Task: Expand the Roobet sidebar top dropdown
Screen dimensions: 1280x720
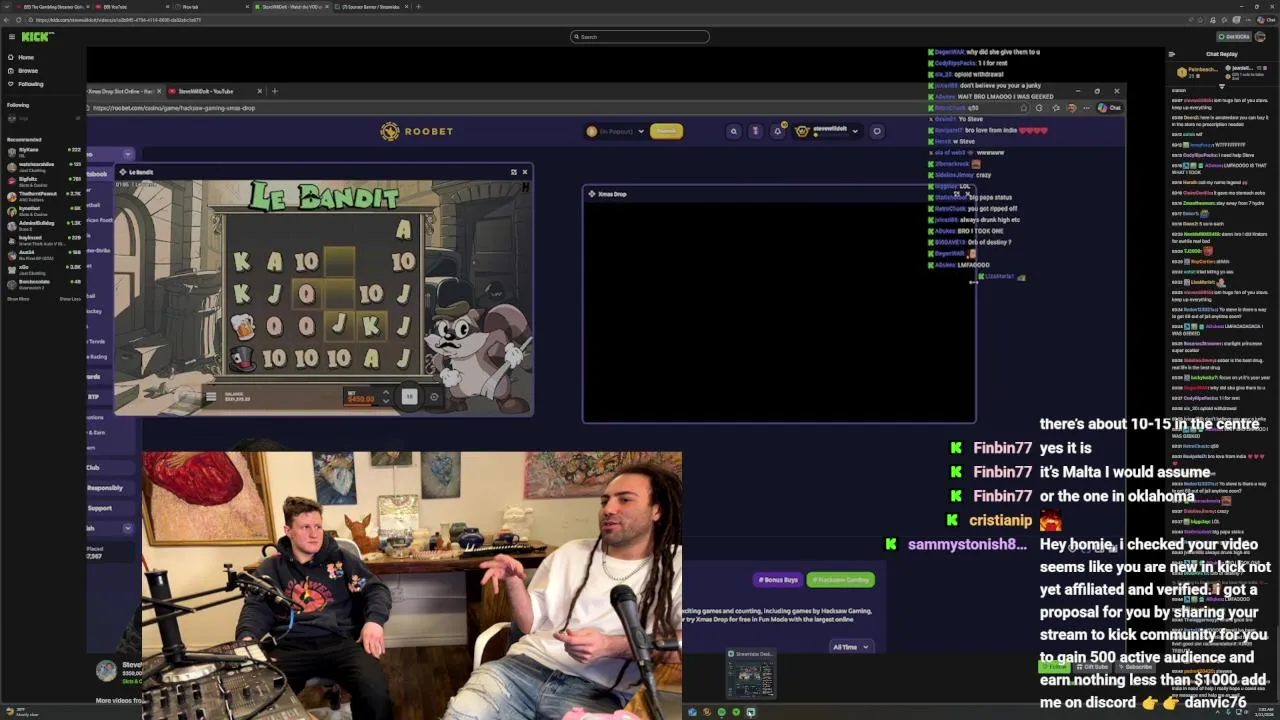Action: click(x=127, y=154)
